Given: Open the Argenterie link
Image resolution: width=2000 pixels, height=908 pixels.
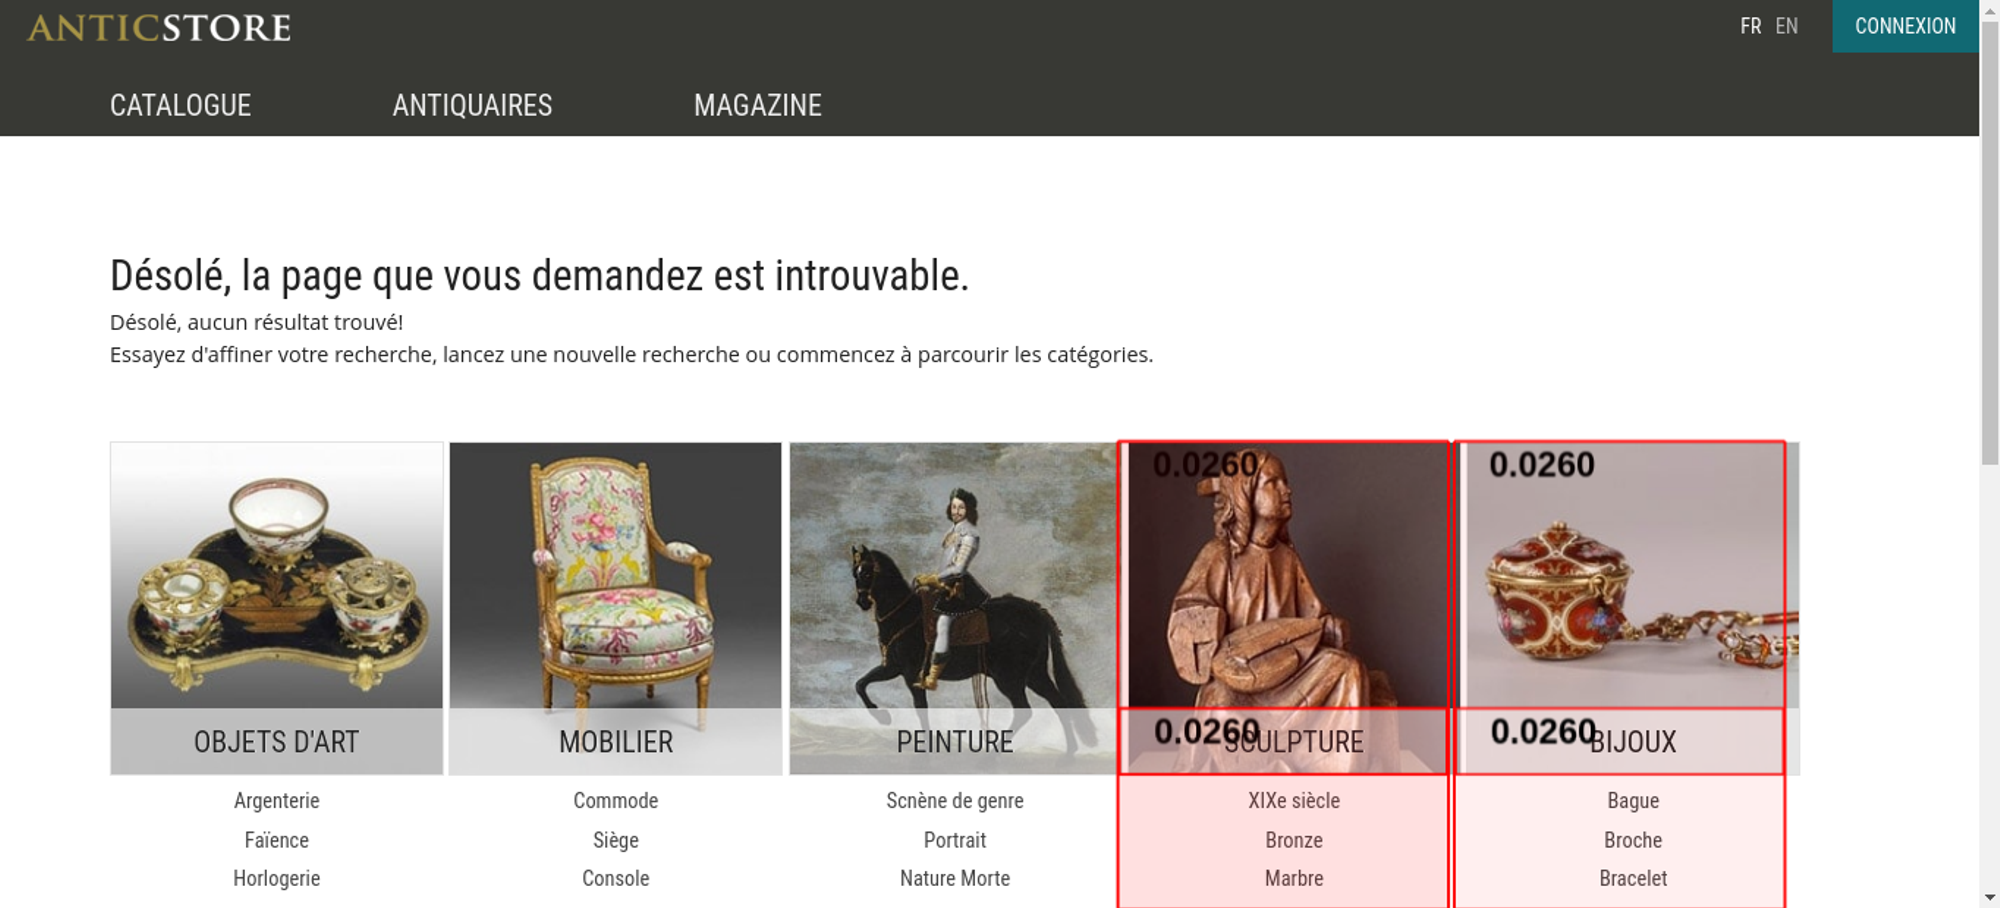Looking at the screenshot, I should 277,800.
